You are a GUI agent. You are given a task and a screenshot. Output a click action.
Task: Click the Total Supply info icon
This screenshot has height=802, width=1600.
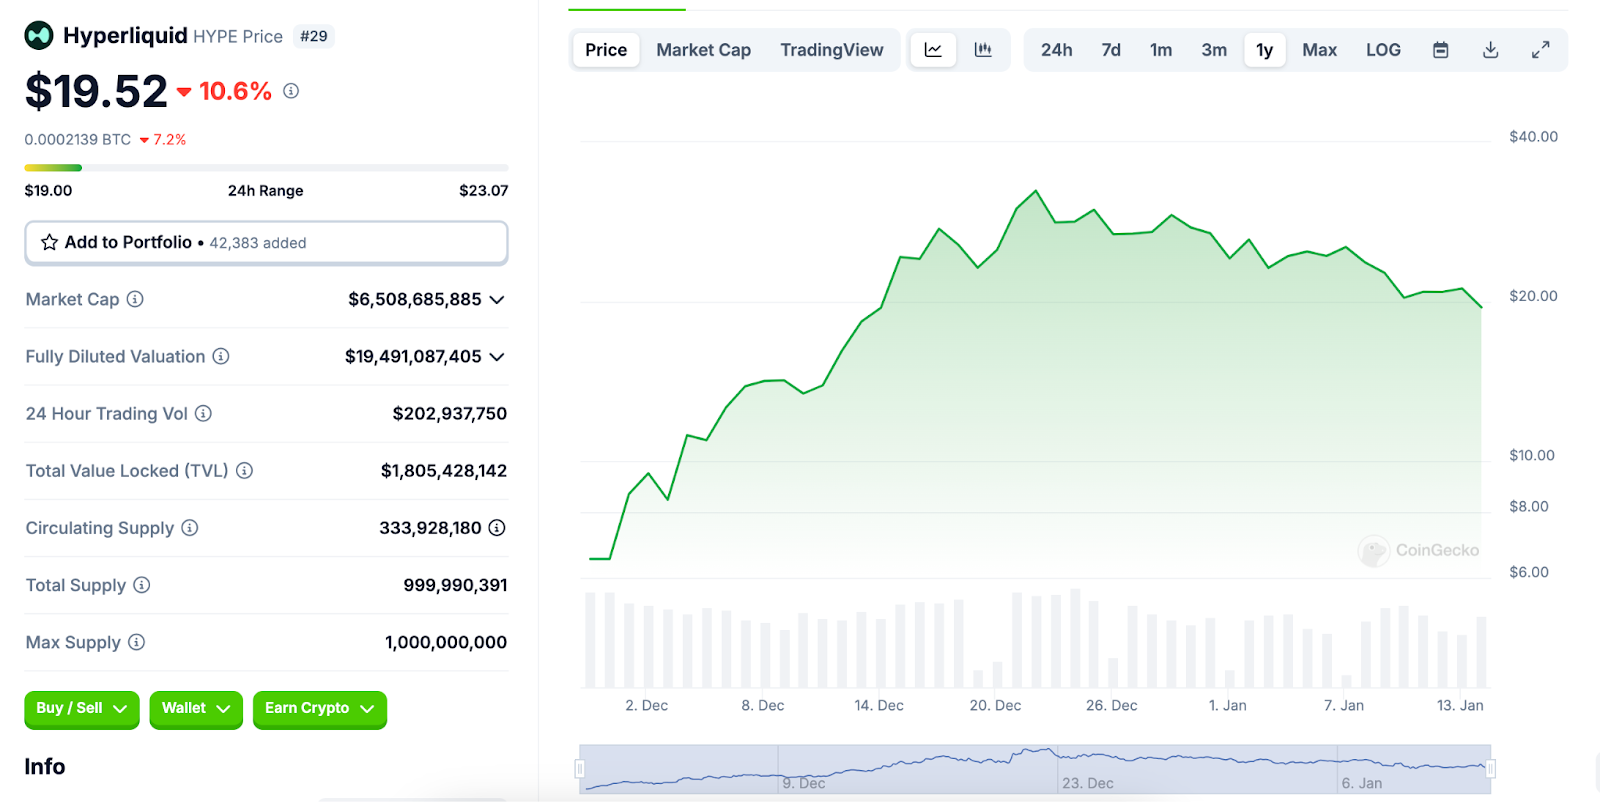click(142, 585)
